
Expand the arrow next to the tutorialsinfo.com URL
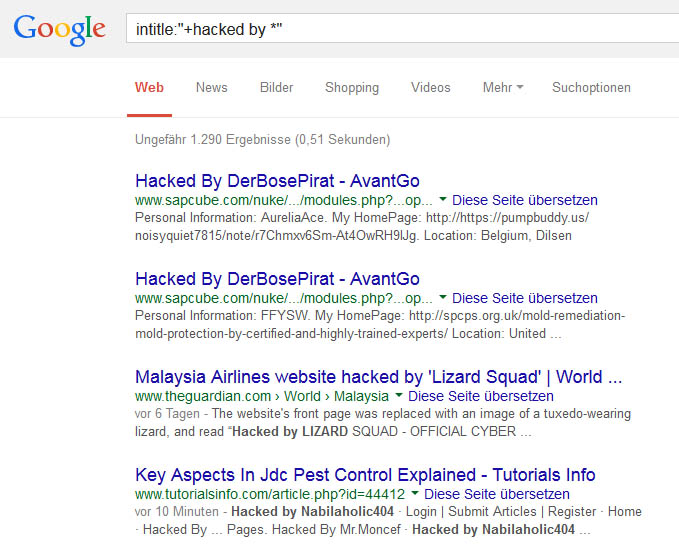coord(415,494)
